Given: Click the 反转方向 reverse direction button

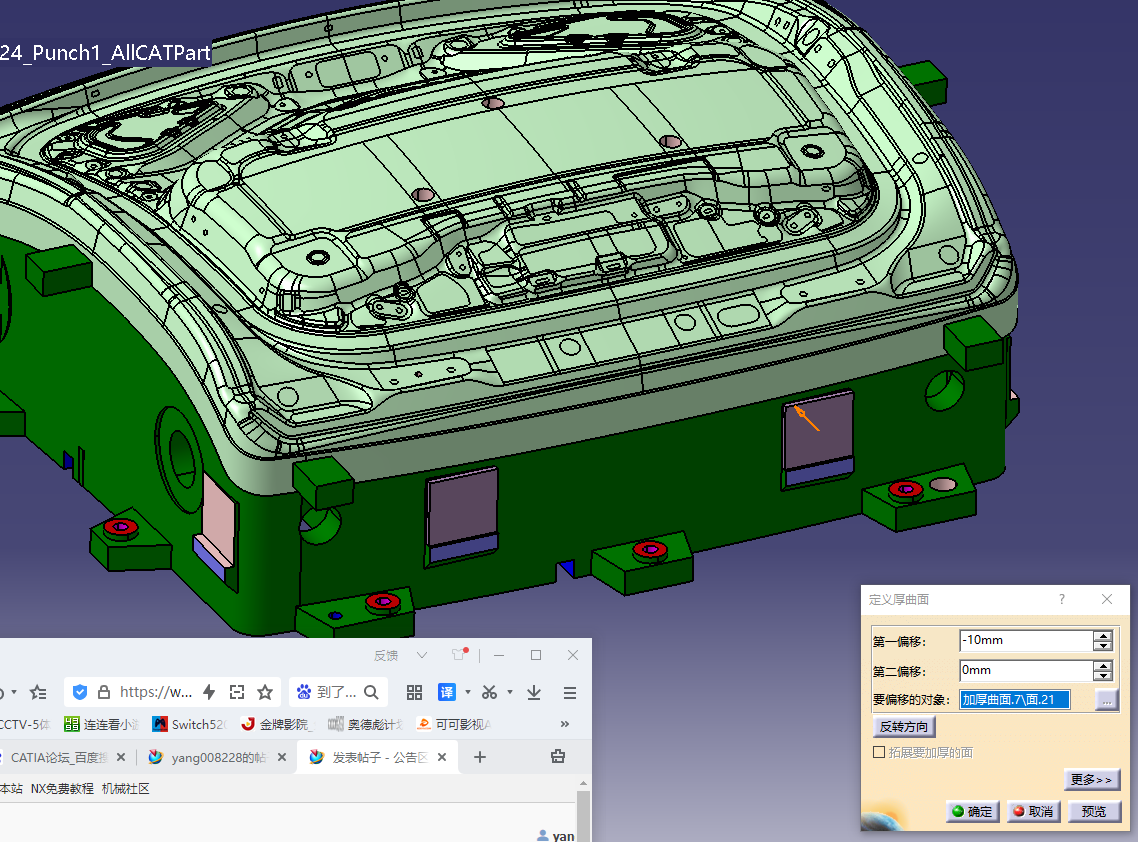Looking at the screenshot, I should tap(904, 726).
